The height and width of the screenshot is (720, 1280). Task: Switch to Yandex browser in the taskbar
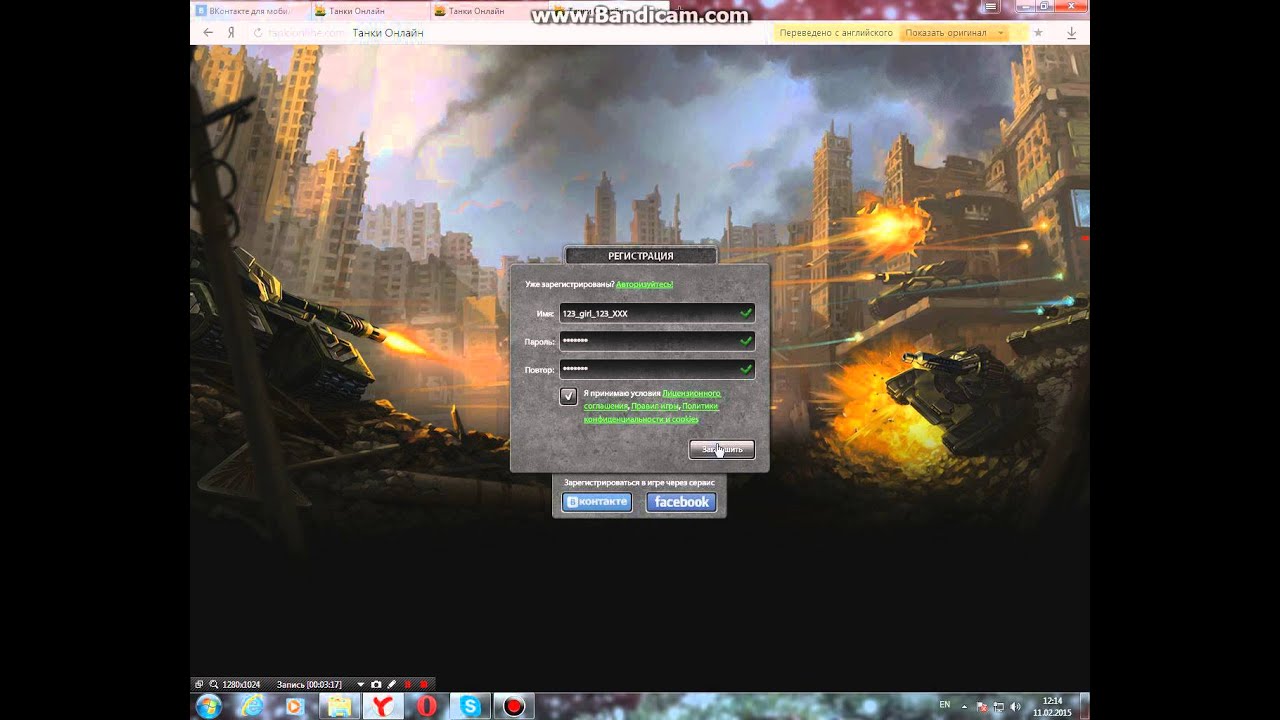[383, 706]
